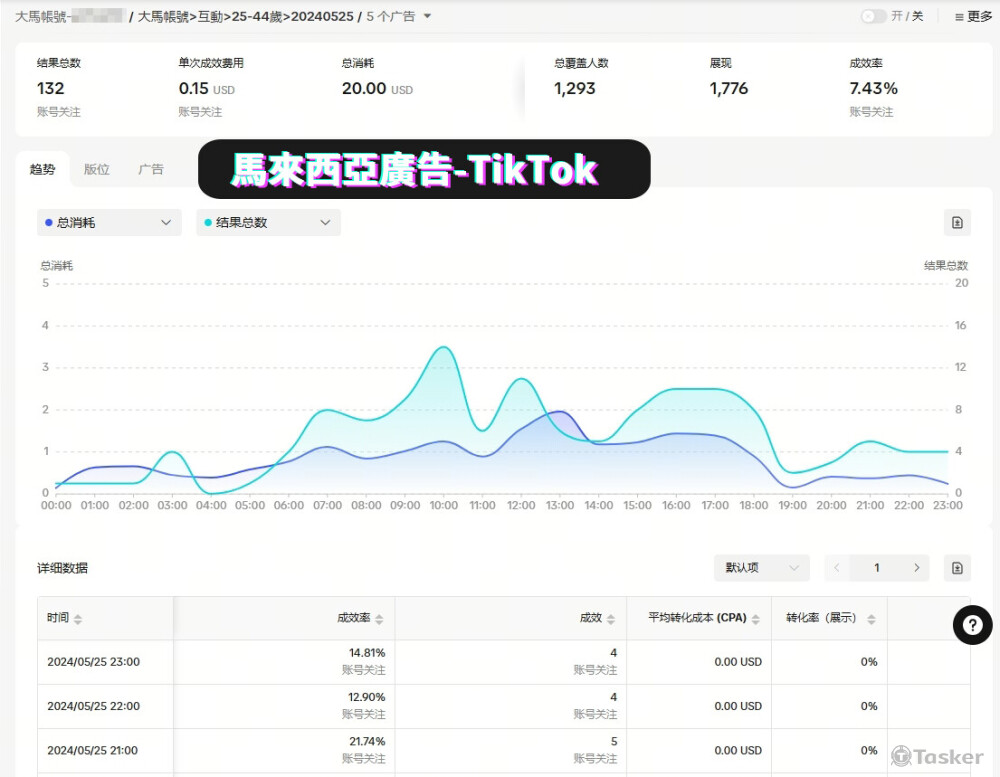This screenshot has width=1000, height=777.
Task: Export the trend chart data
Action: click(x=957, y=223)
